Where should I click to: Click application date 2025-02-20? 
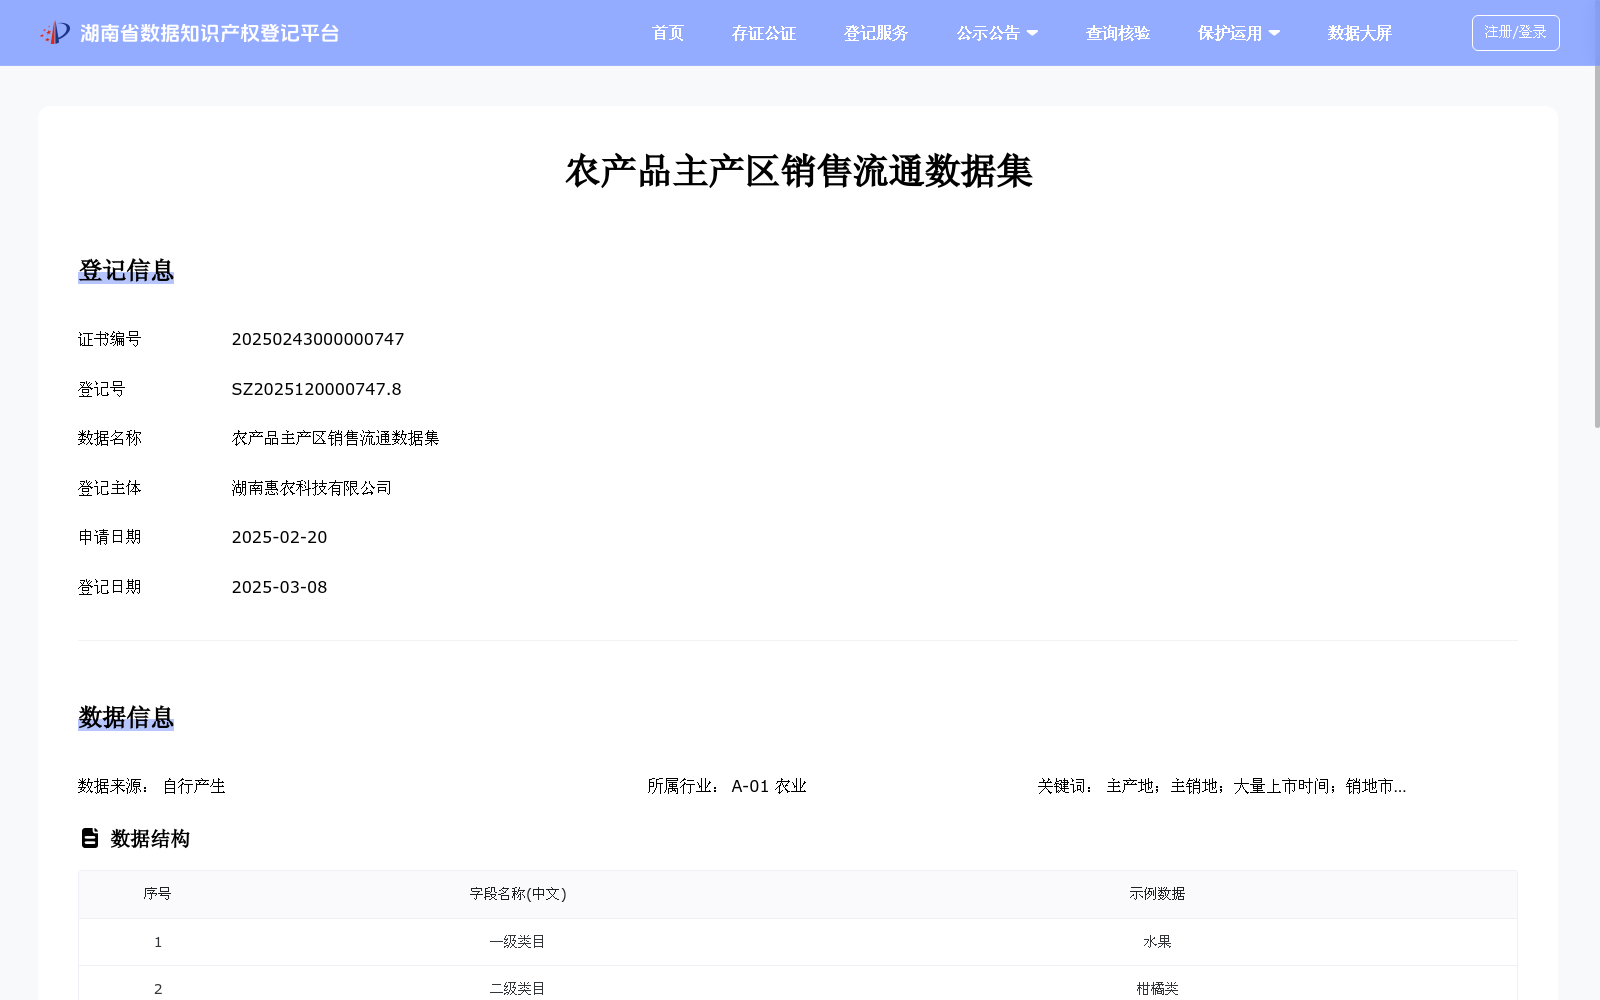click(x=279, y=537)
